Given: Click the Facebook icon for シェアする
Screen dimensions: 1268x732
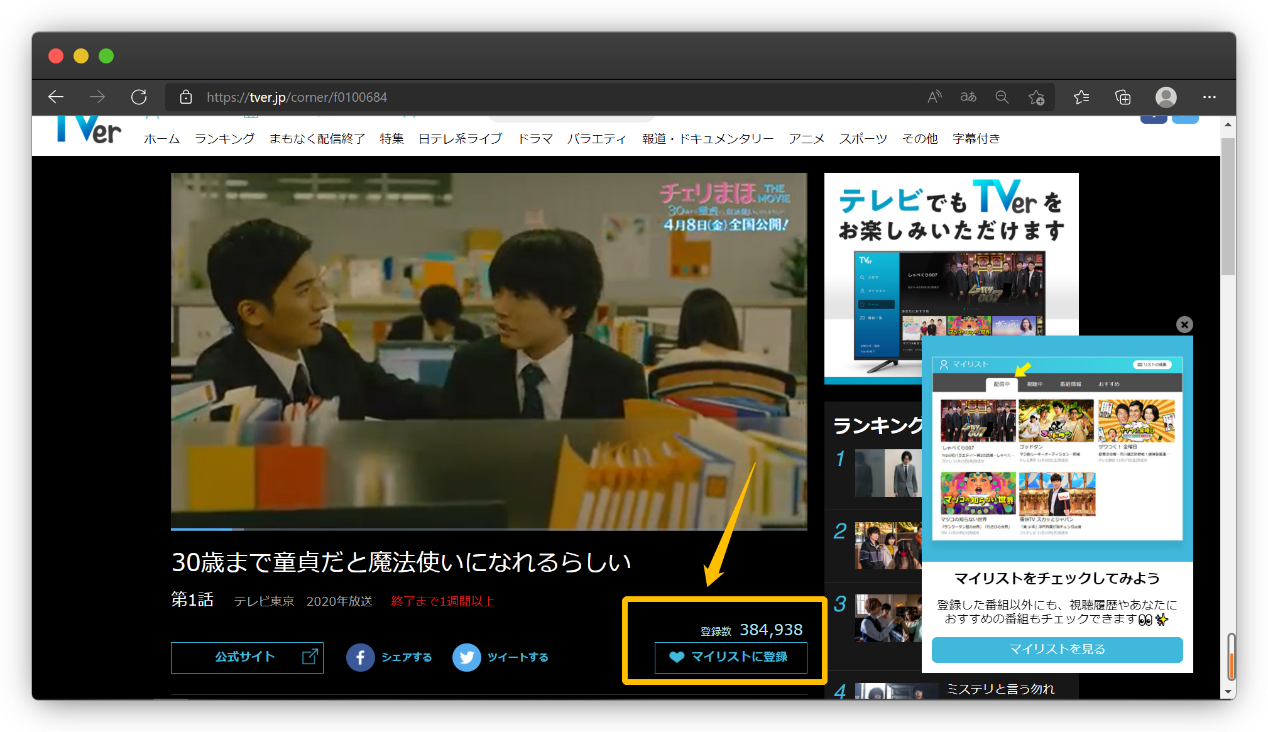Looking at the screenshot, I should click(360, 657).
